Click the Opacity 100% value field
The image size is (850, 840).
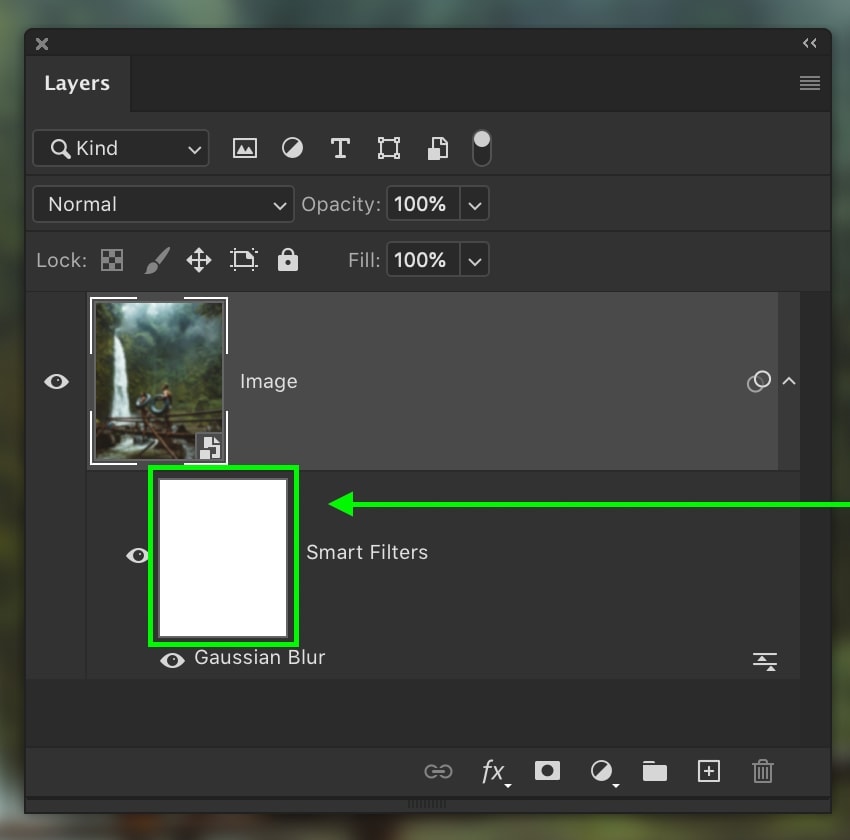[423, 204]
